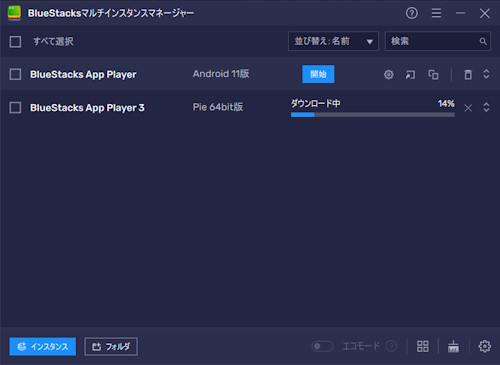
Task: Delete BlueStacks App Player trash icon
Action: (468, 75)
